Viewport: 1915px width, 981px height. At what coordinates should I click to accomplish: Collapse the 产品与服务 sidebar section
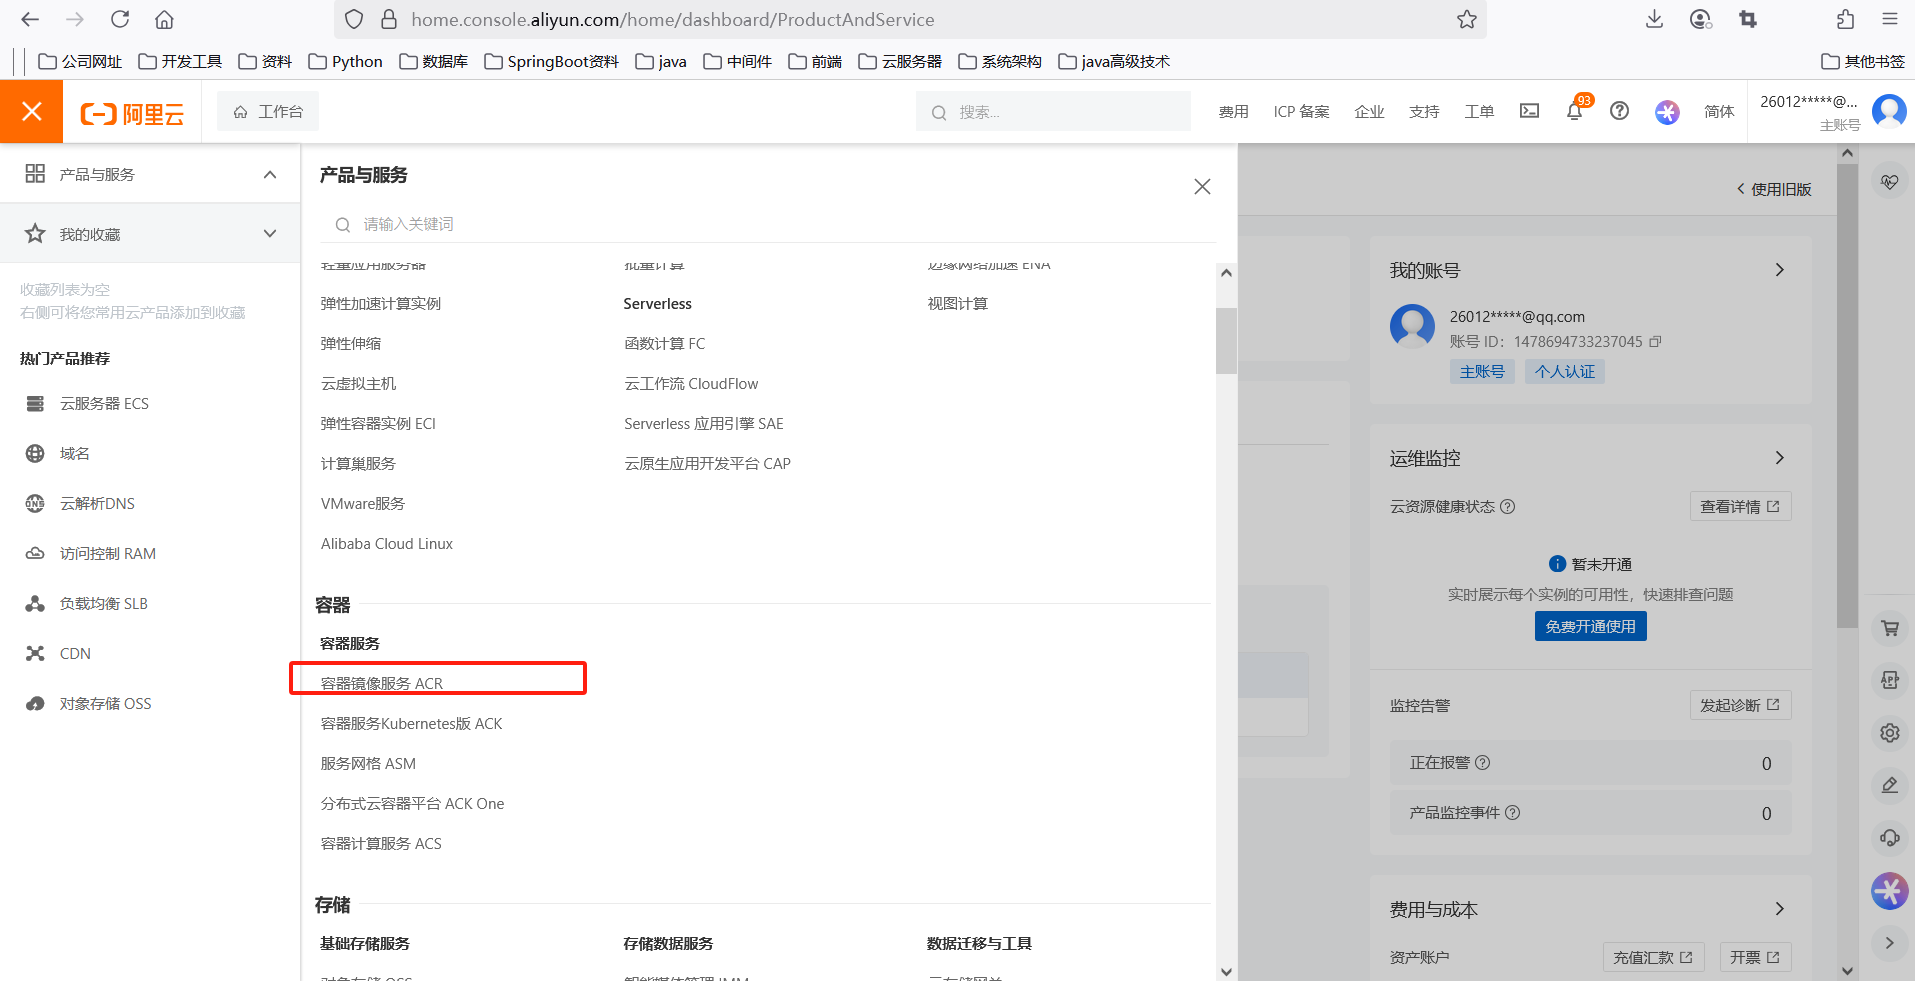point(270,174)
